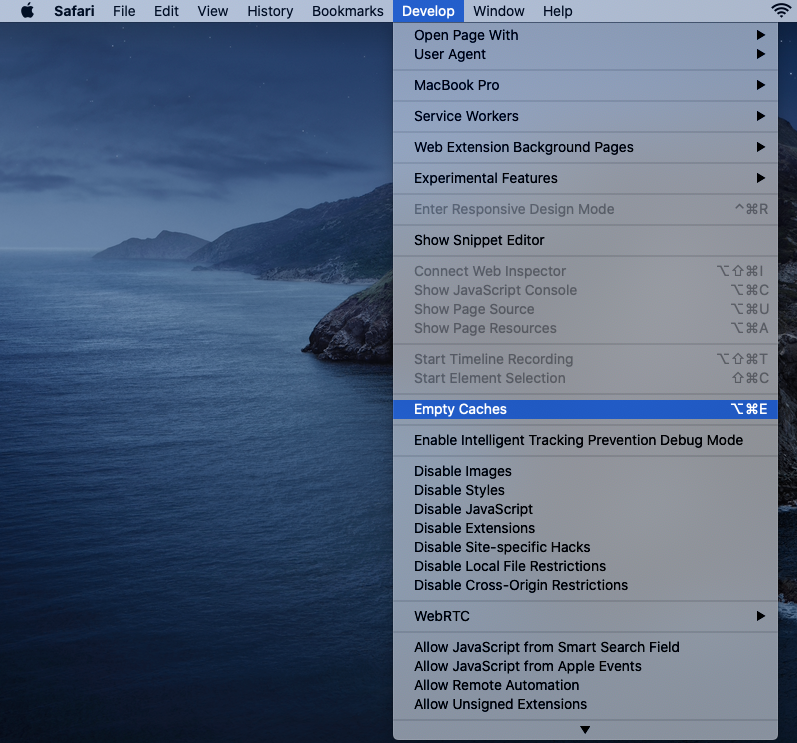The image size is (797, 743).
Task: Open the Edit menu
Action: [x=166, y=11]
